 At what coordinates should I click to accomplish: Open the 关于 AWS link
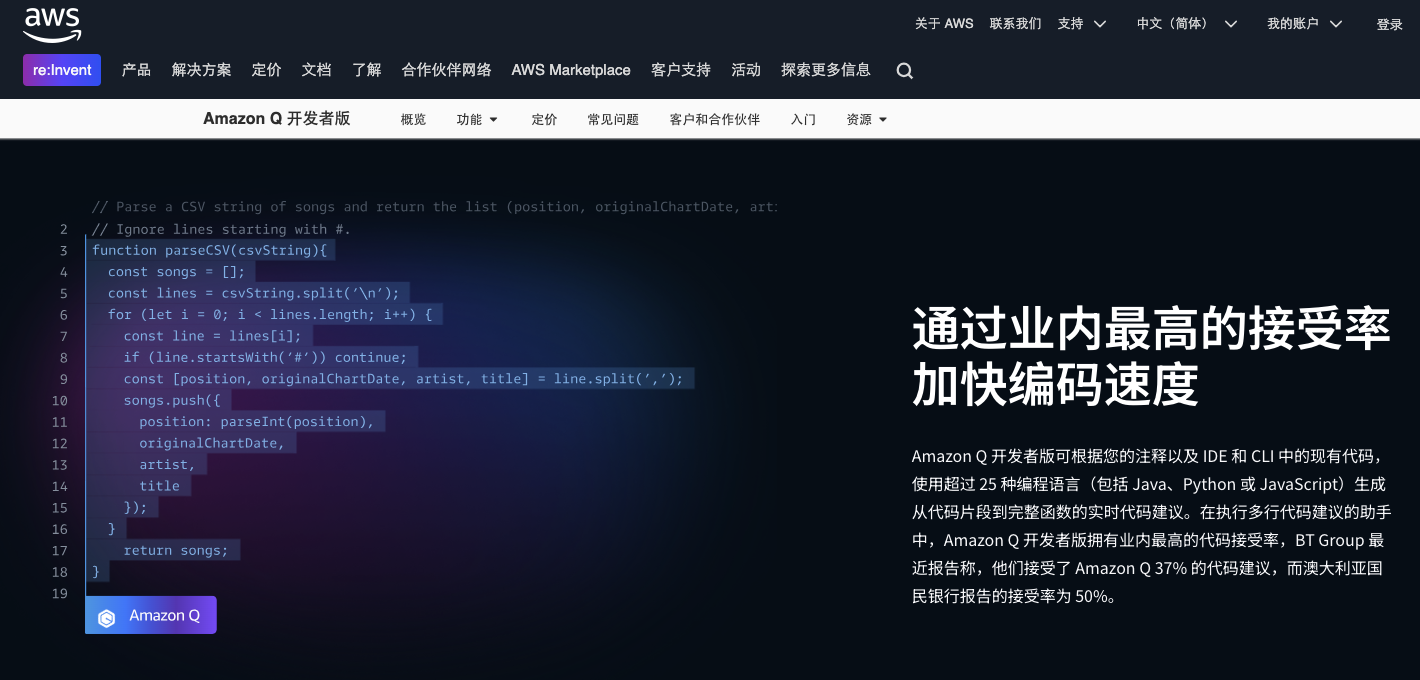[x=944, y=24]
